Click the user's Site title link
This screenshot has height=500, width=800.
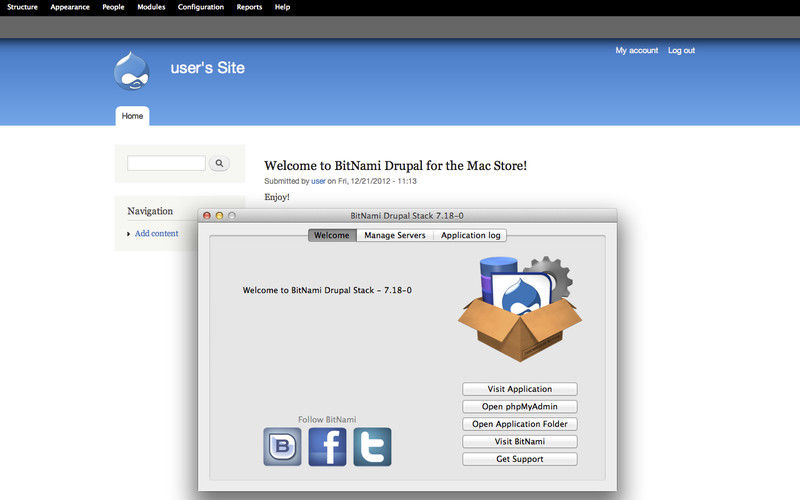(207, 68)
